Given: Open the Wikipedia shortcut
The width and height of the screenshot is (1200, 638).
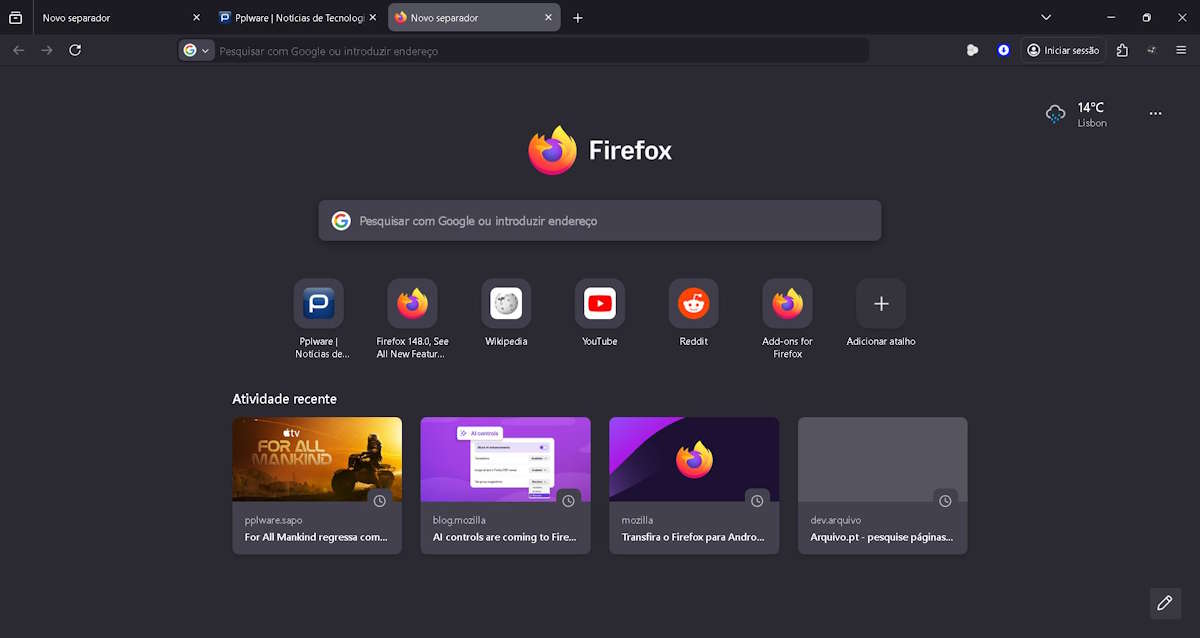Looking at the screenshot, I should [x=506, y=304].
